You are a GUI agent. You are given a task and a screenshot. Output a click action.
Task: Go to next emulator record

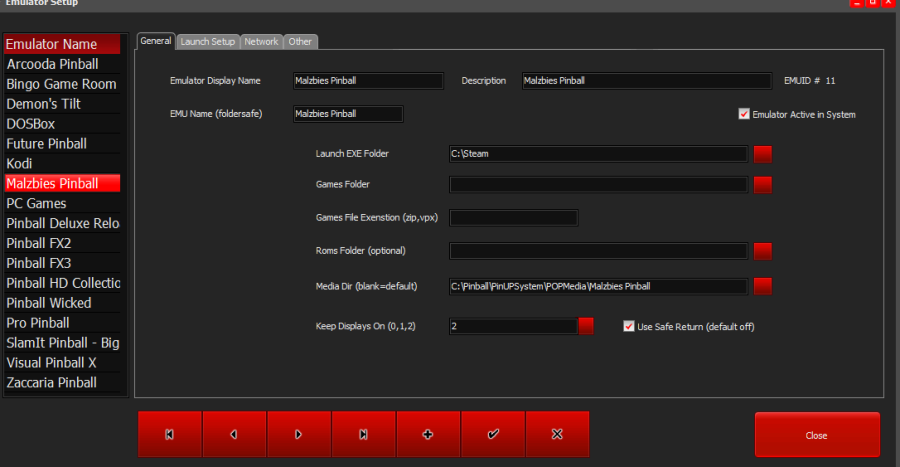click(x=299, y=434)
